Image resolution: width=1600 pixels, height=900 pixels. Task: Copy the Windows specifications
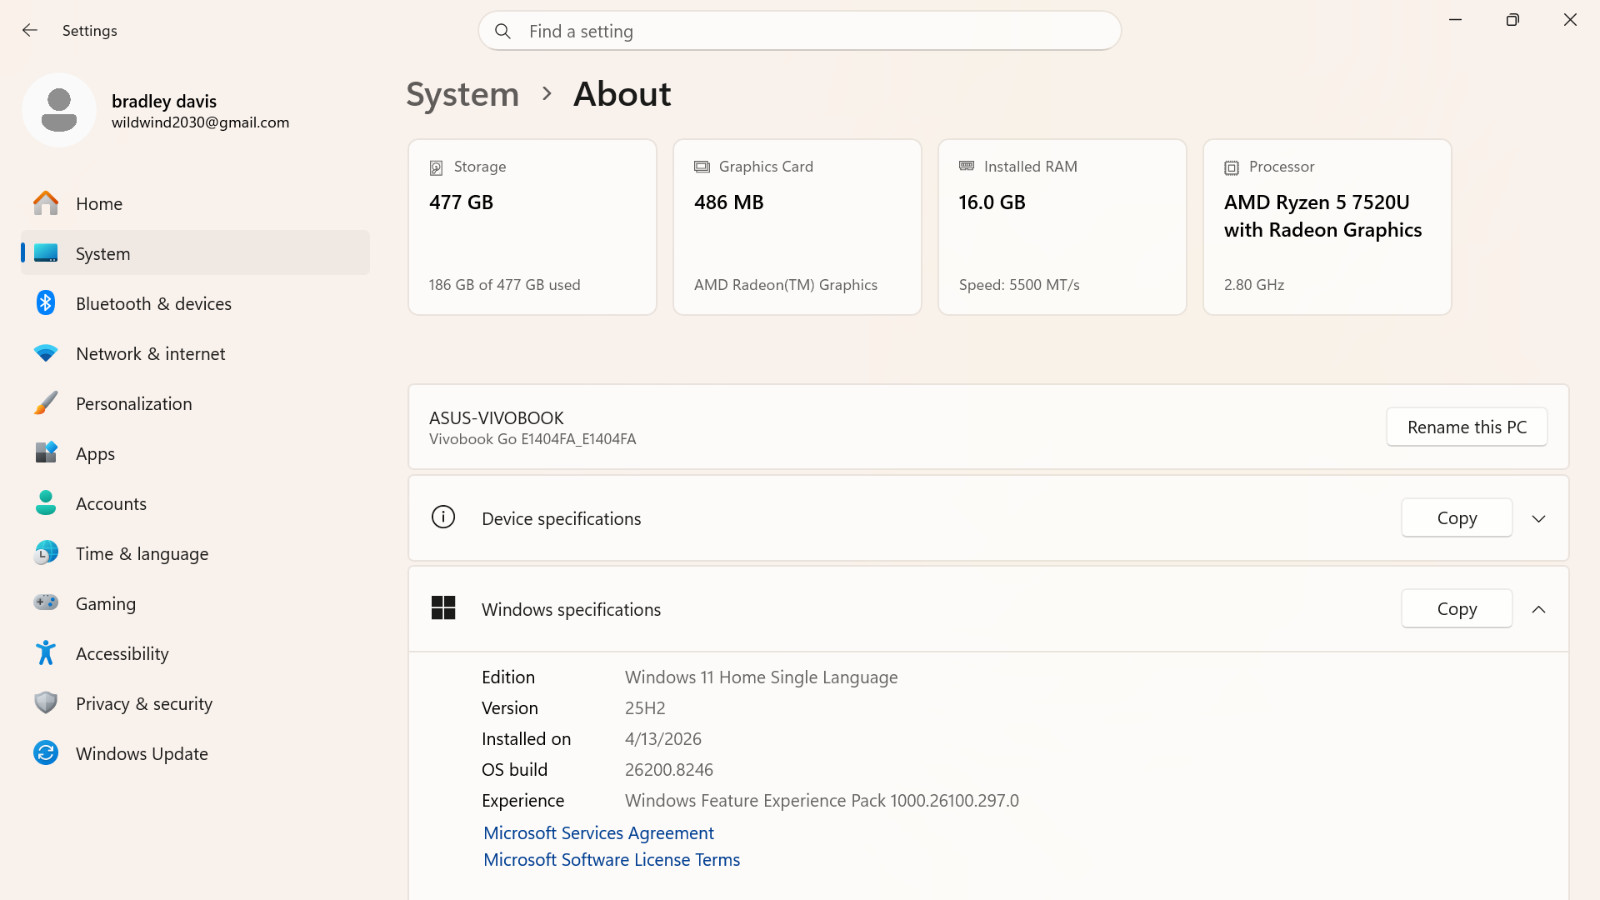(x=1457, y=609)
